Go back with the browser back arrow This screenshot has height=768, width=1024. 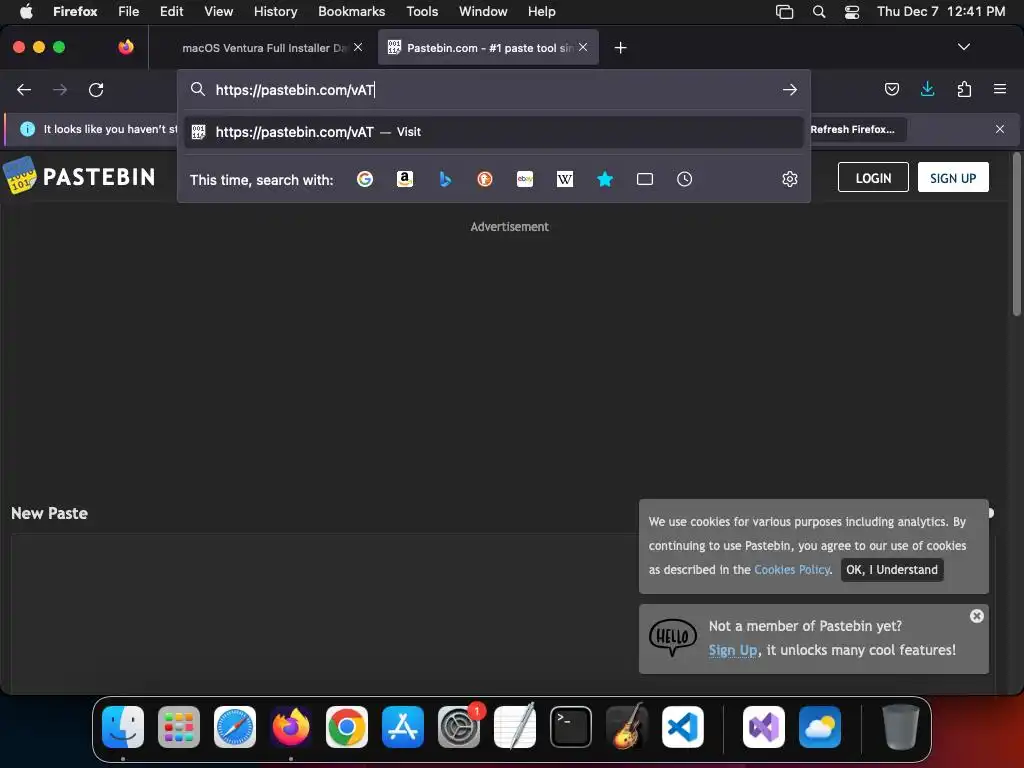[24, 89]
